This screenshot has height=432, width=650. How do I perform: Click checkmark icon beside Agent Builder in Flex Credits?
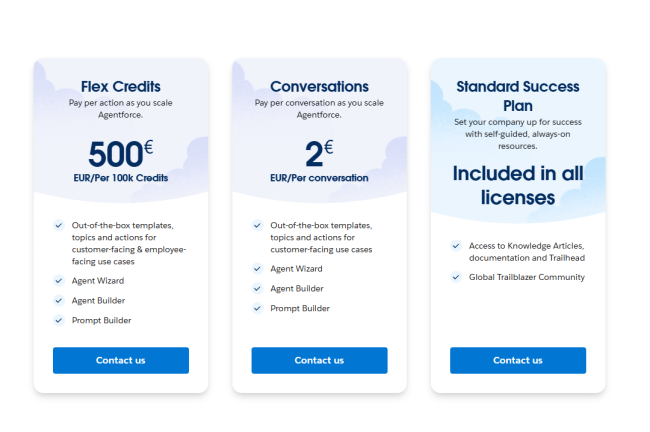[x=59, y=301]
